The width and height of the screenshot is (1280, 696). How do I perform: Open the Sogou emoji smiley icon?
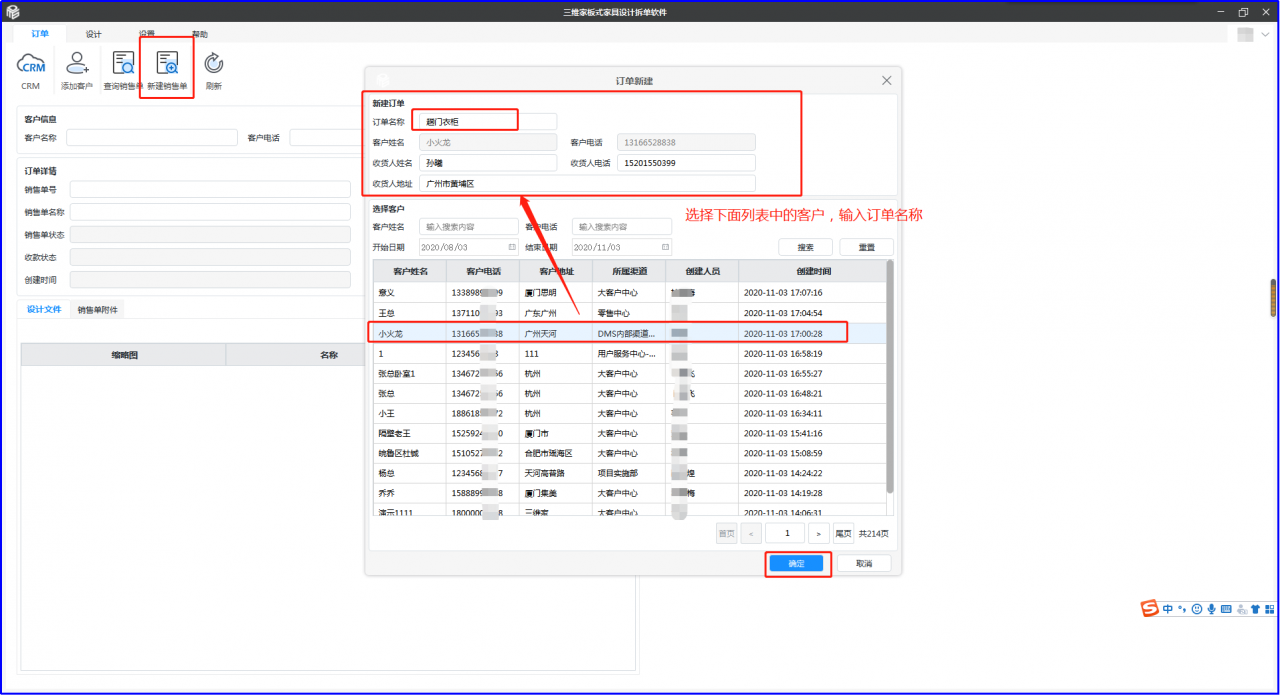click(x=1196, y=608)
